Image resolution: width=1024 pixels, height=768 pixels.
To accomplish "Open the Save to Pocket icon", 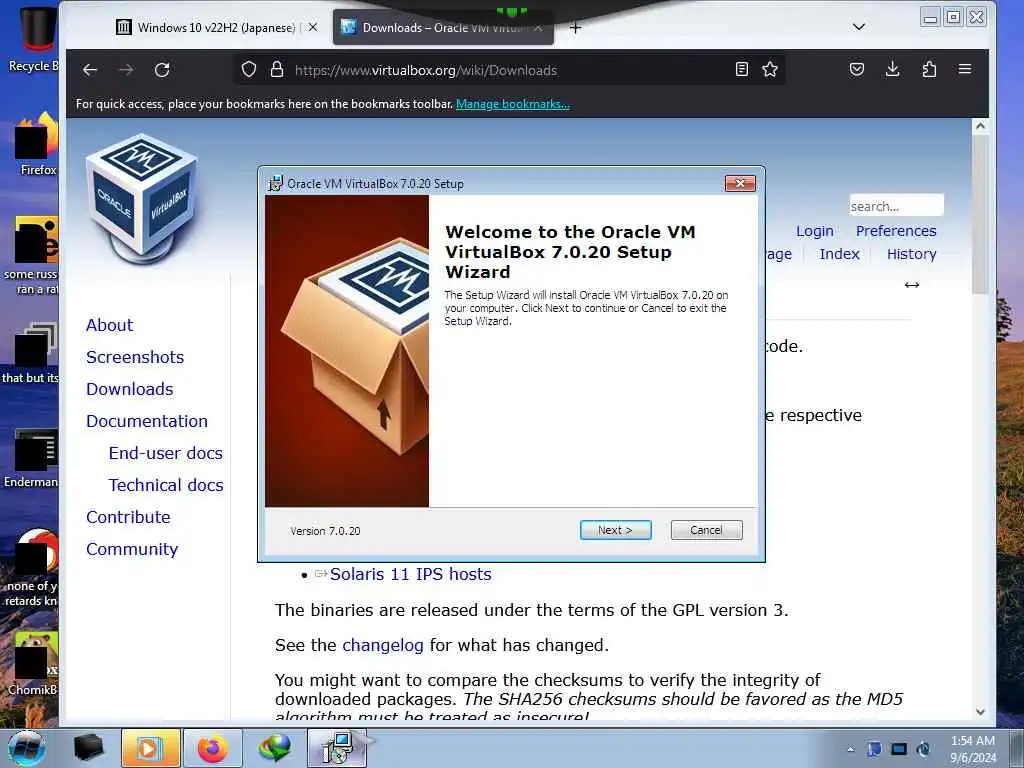I will pos(857,69).
